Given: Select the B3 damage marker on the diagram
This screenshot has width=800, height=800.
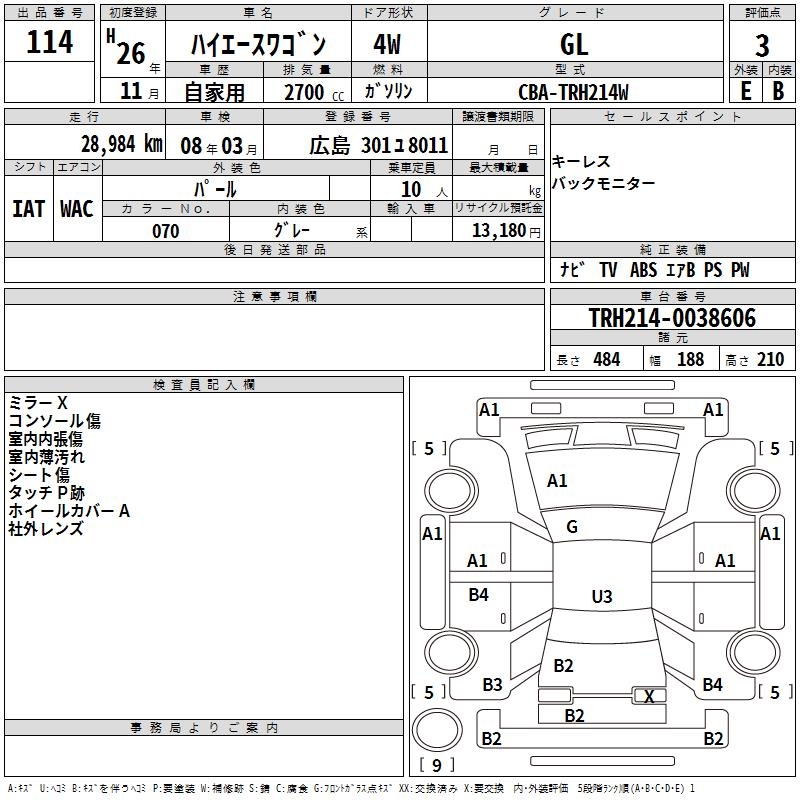Looking at the screenshot, I should (492, 685).
